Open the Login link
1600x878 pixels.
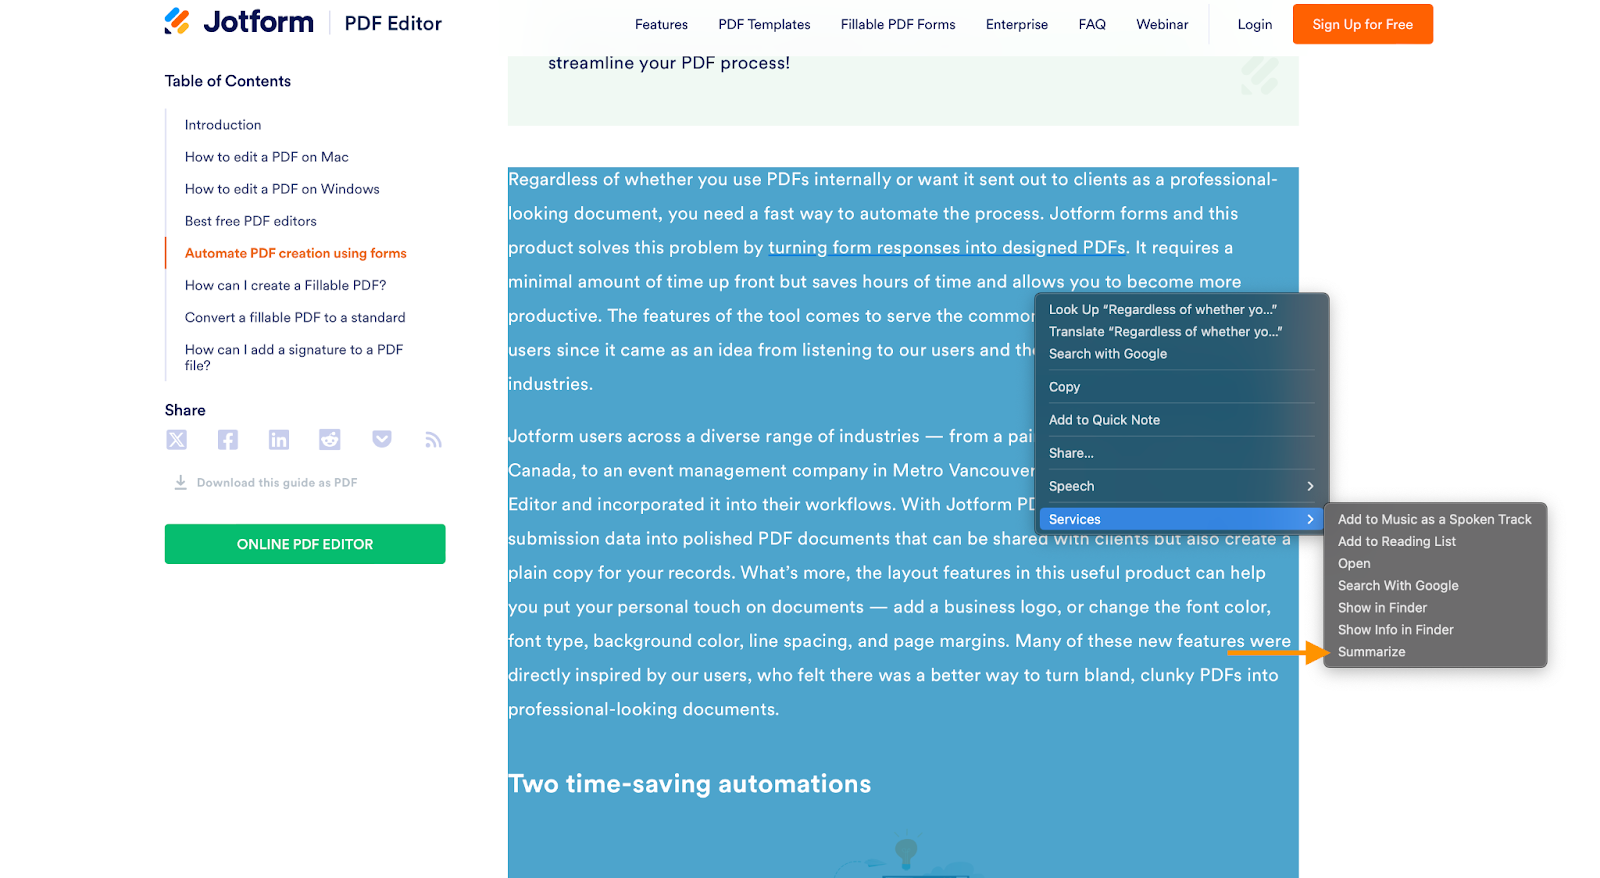(x=1254, y=24)
